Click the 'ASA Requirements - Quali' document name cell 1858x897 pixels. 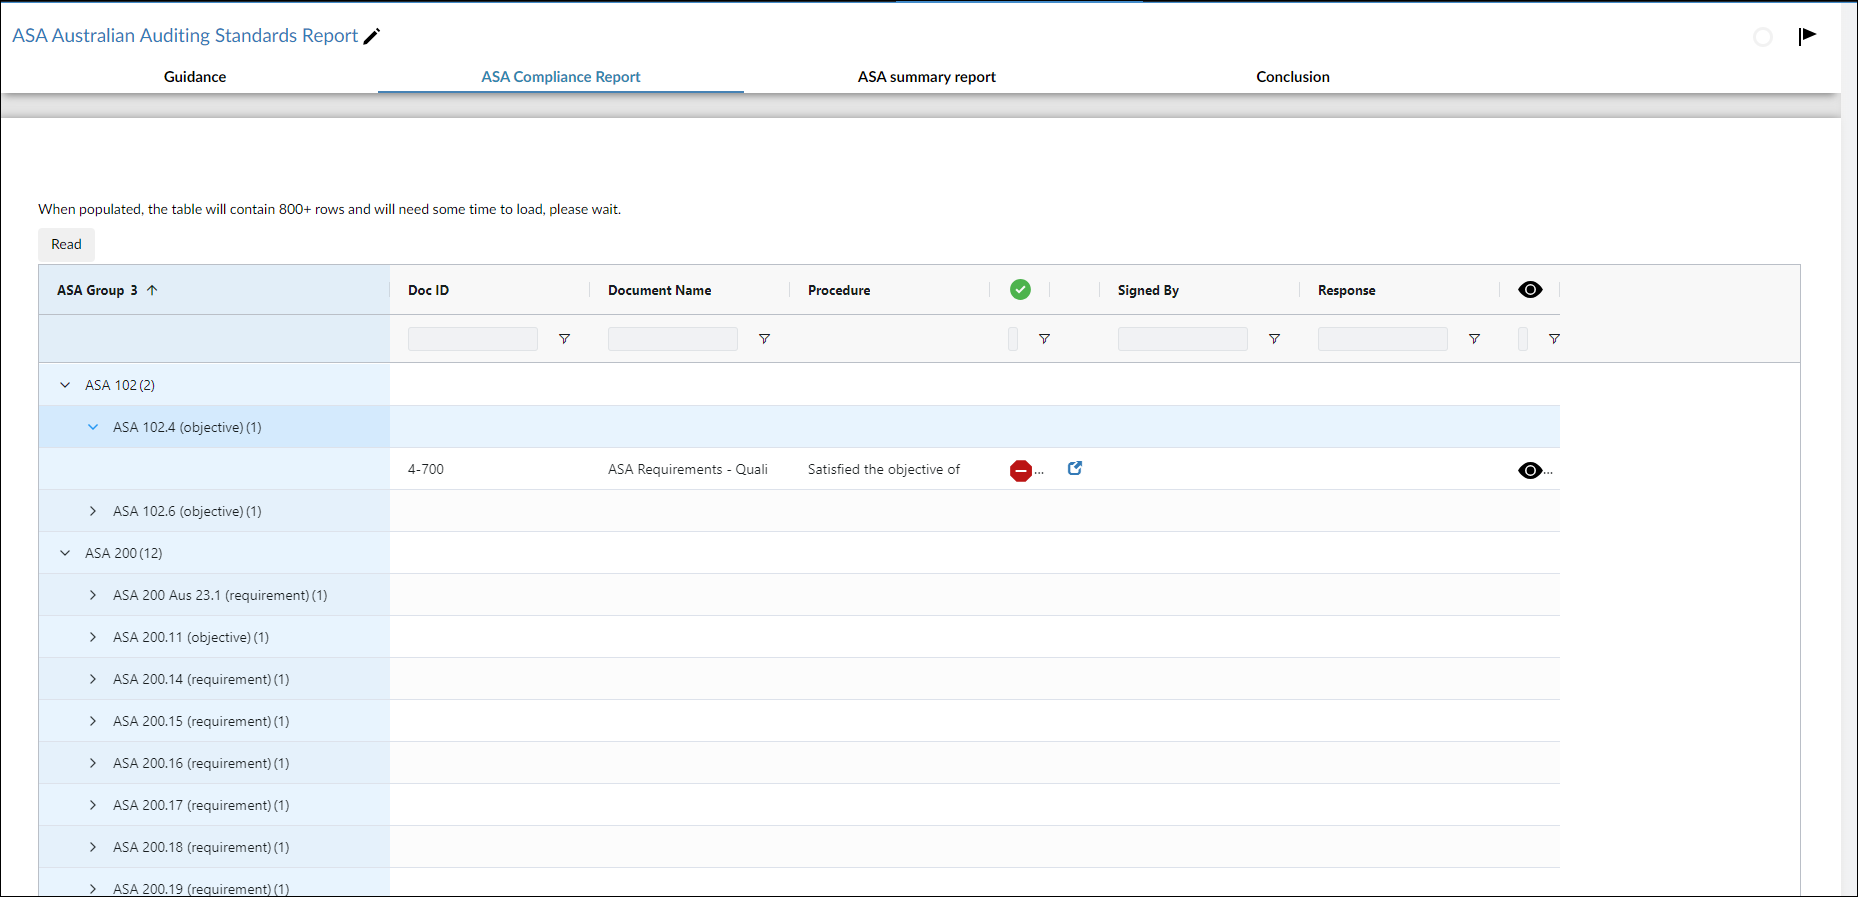point(688,469)
